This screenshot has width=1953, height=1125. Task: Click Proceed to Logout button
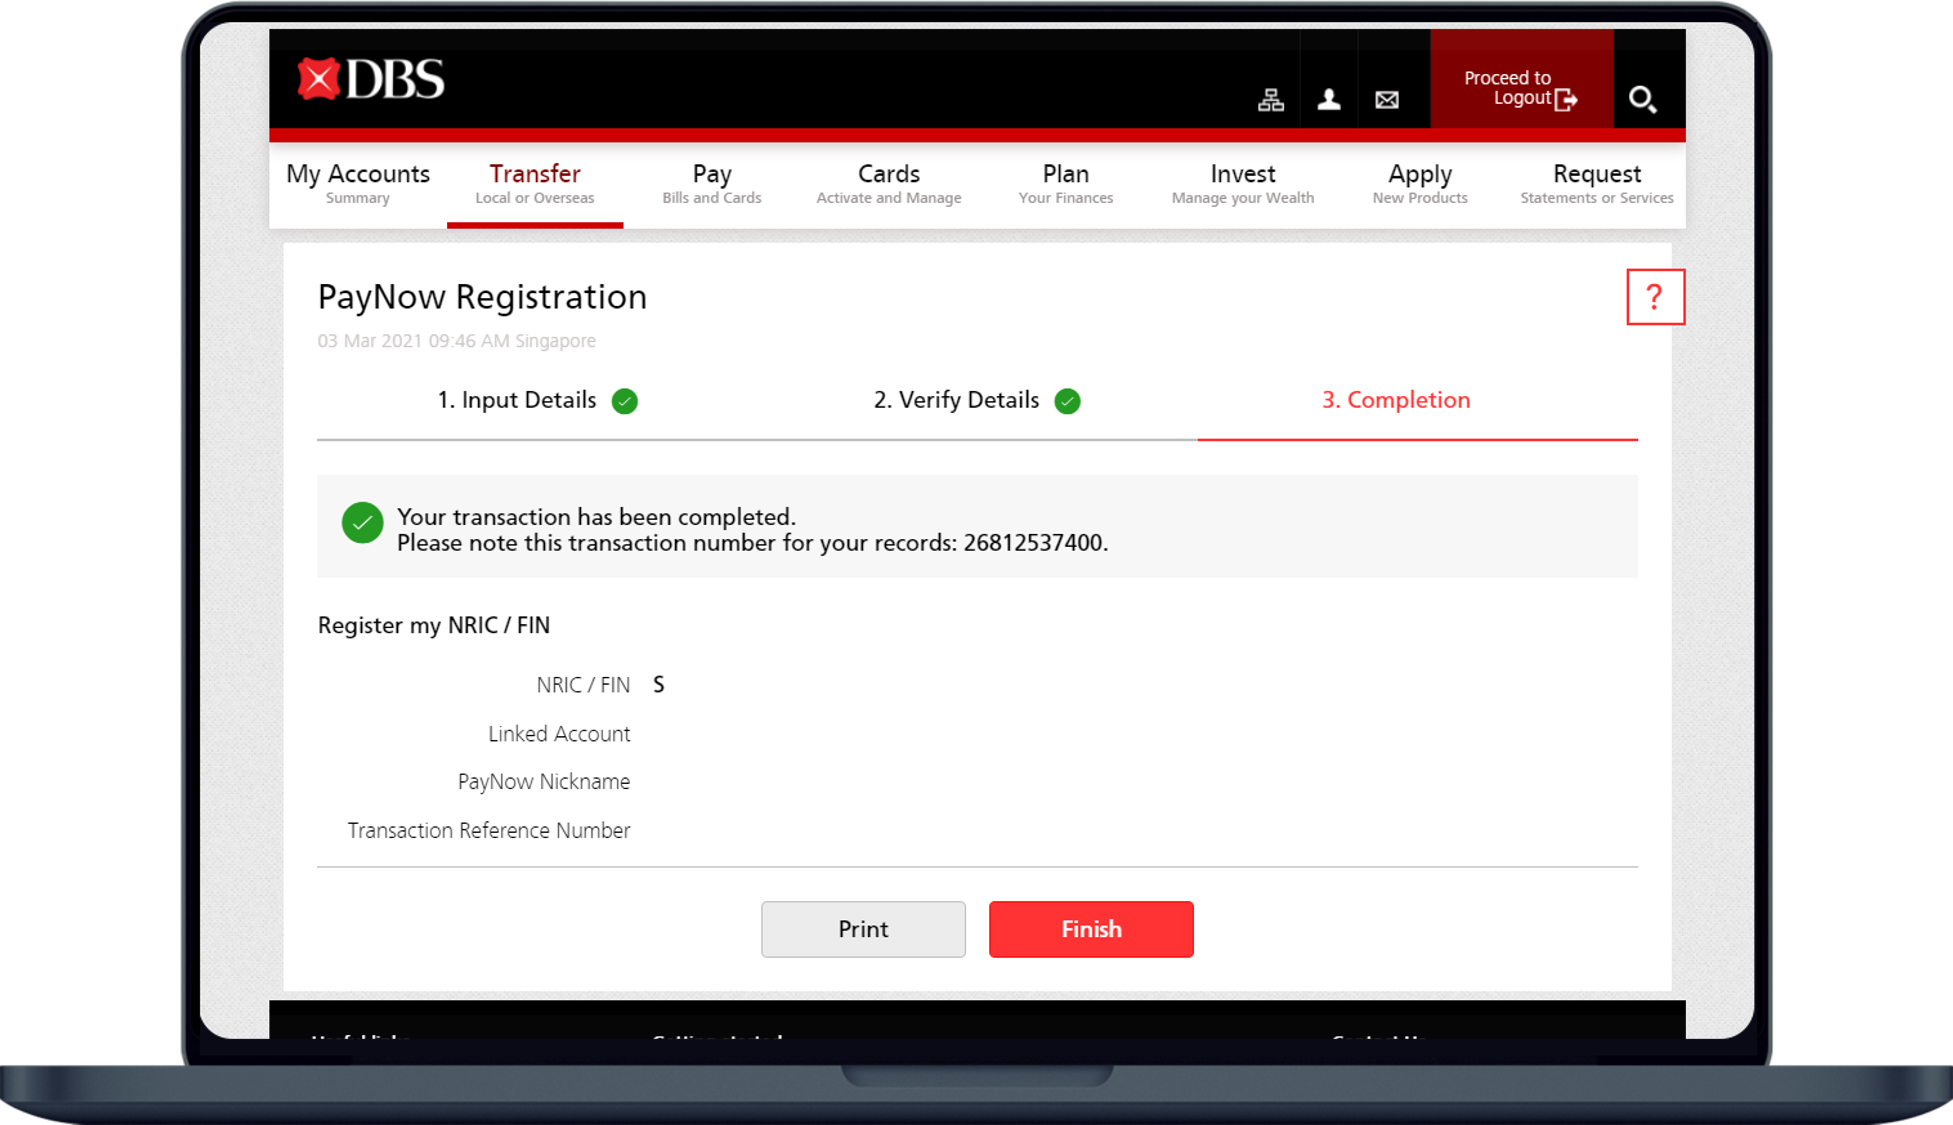1521,79
